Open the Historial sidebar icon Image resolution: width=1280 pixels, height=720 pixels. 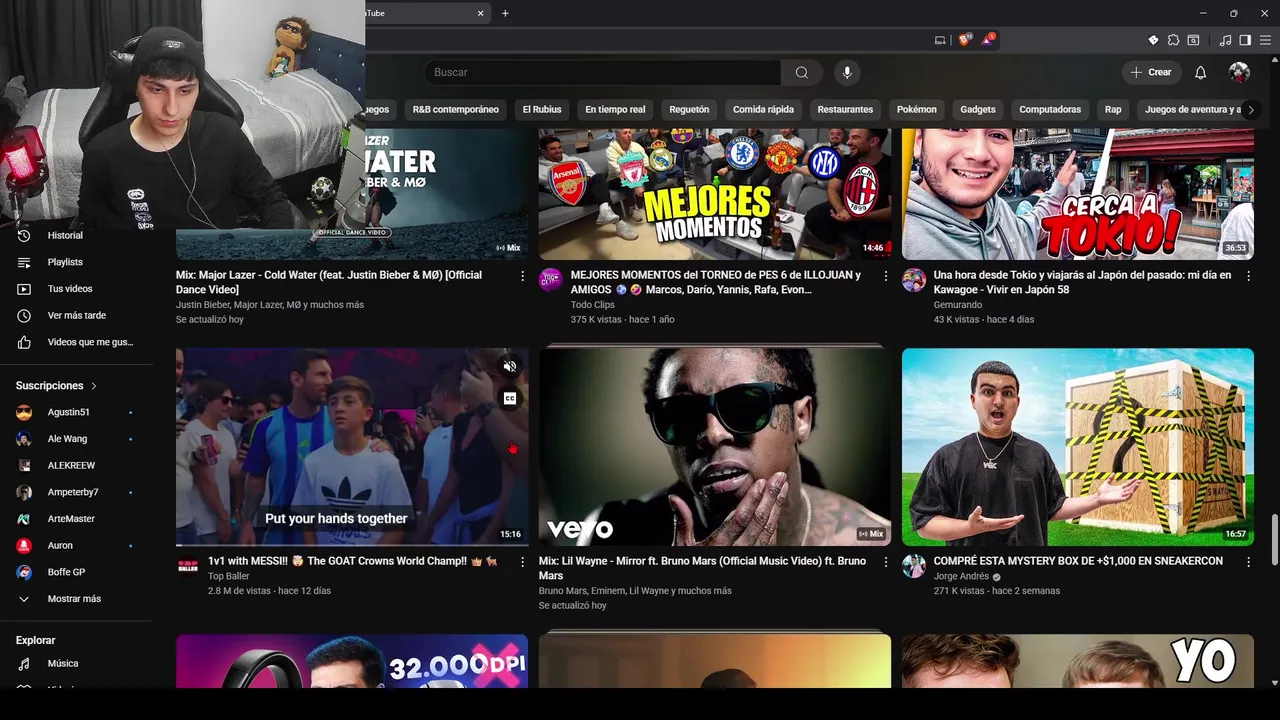pos(24,235)
